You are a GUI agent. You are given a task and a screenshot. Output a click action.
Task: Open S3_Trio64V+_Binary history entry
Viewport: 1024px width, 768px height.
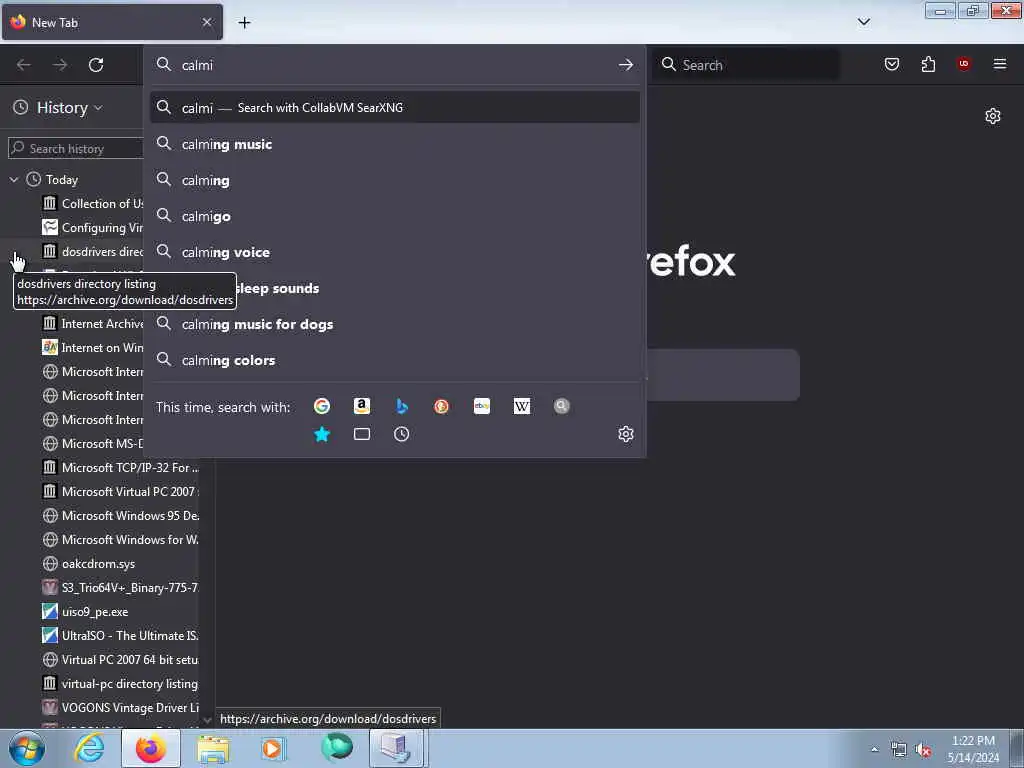pos(120,588)
